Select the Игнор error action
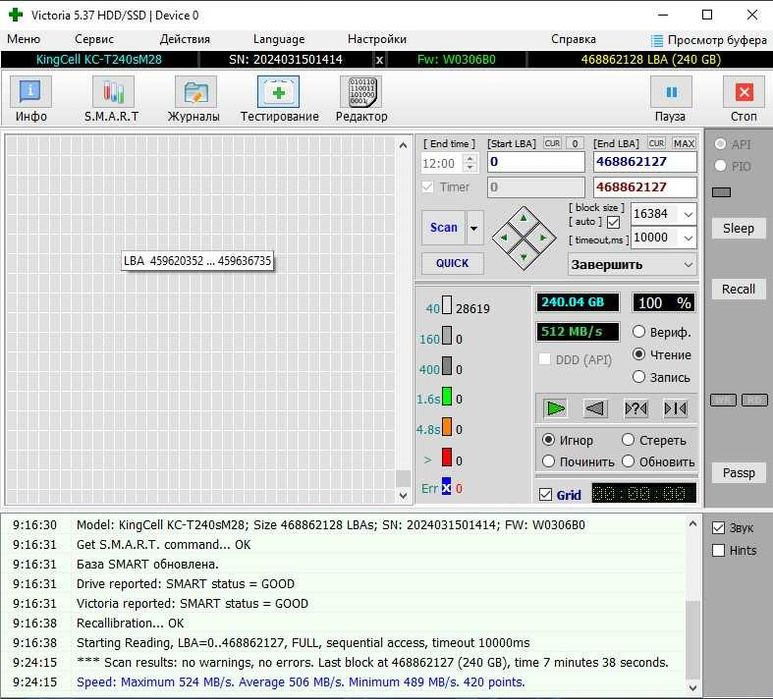 tap(548, 439)
